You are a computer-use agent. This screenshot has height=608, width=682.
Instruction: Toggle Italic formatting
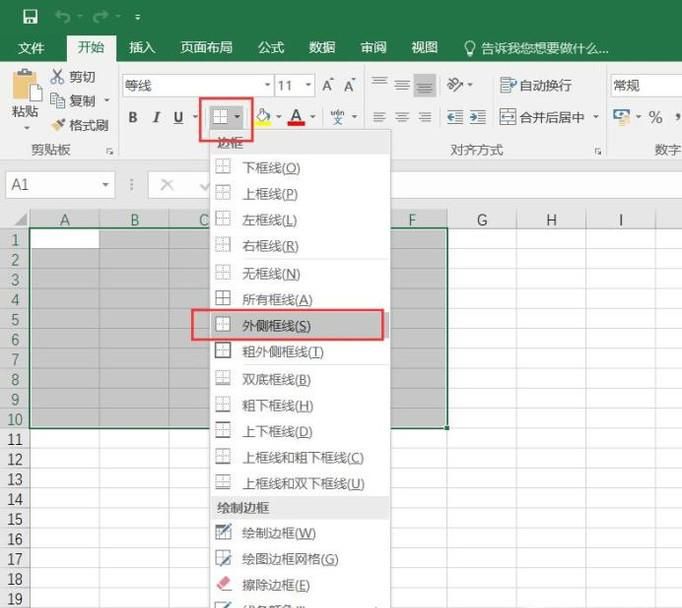pos(156,117)
